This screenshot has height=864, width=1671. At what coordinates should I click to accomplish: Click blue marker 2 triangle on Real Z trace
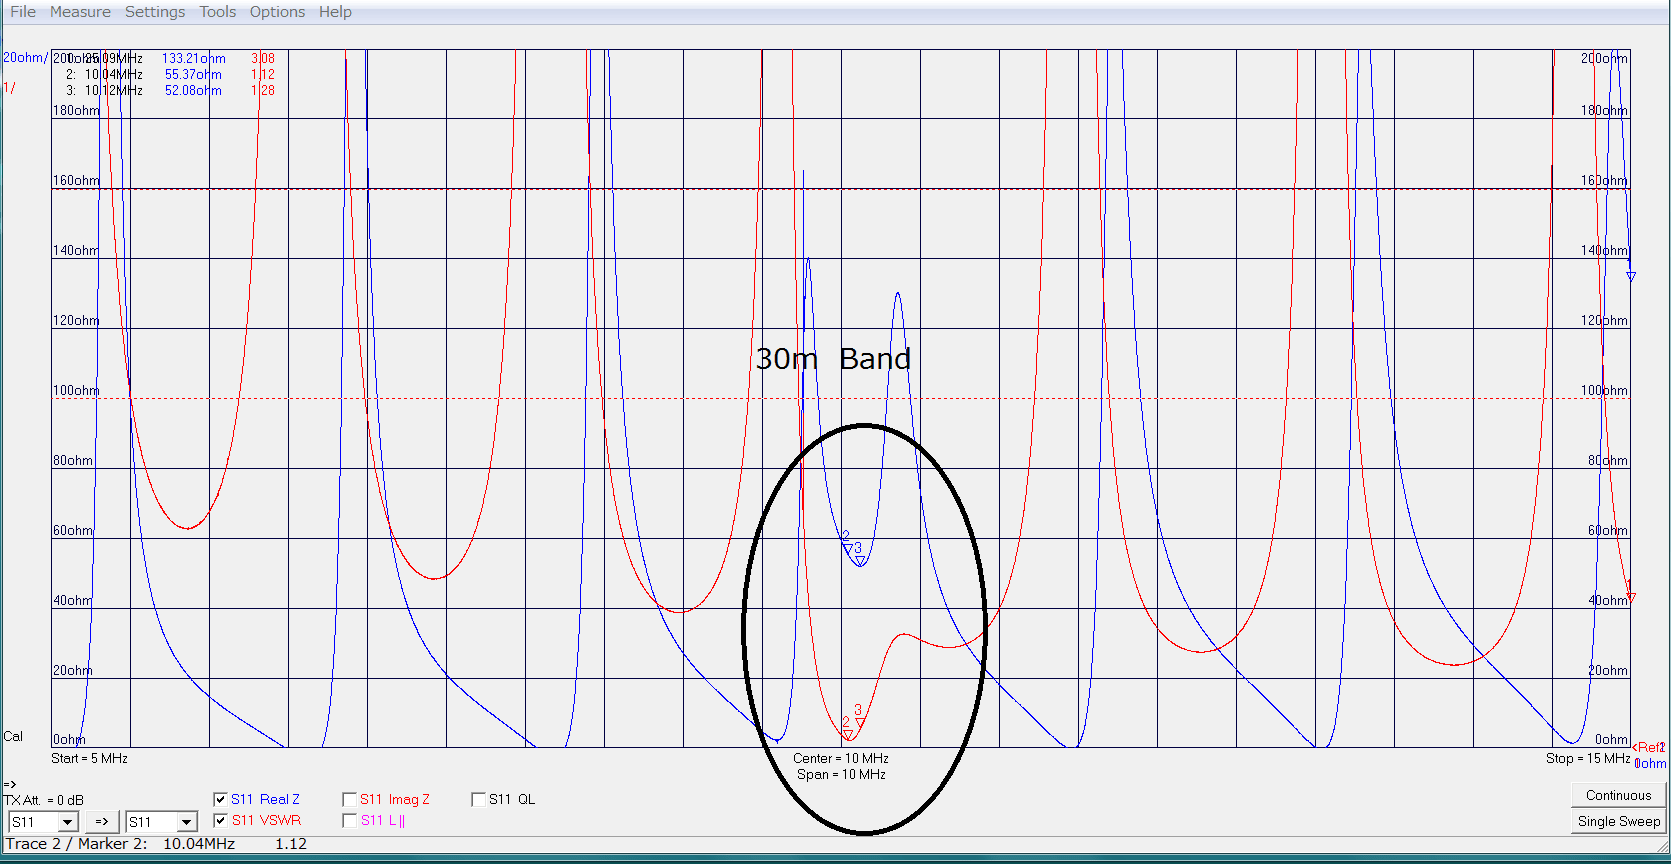pos(847,549)
